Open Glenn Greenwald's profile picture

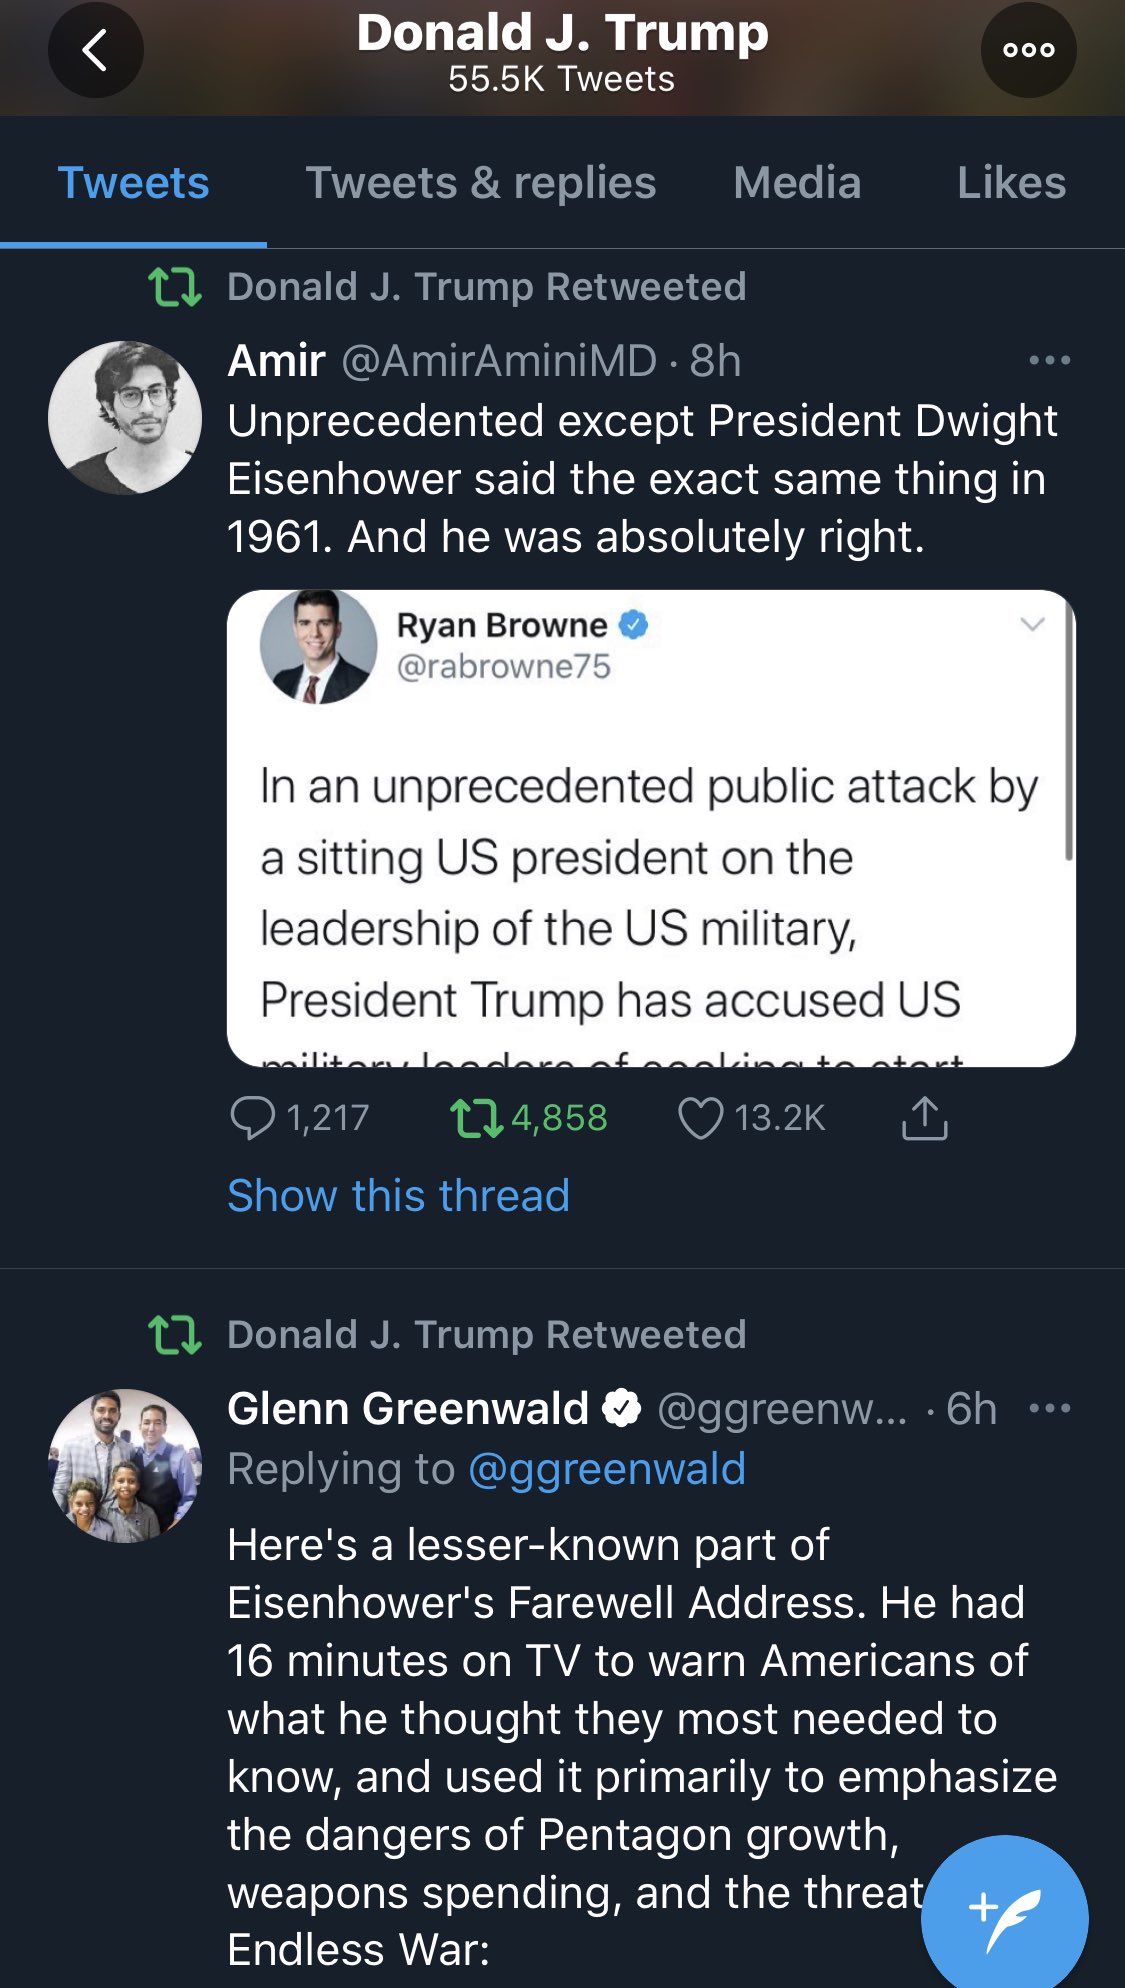(125, 1465)
